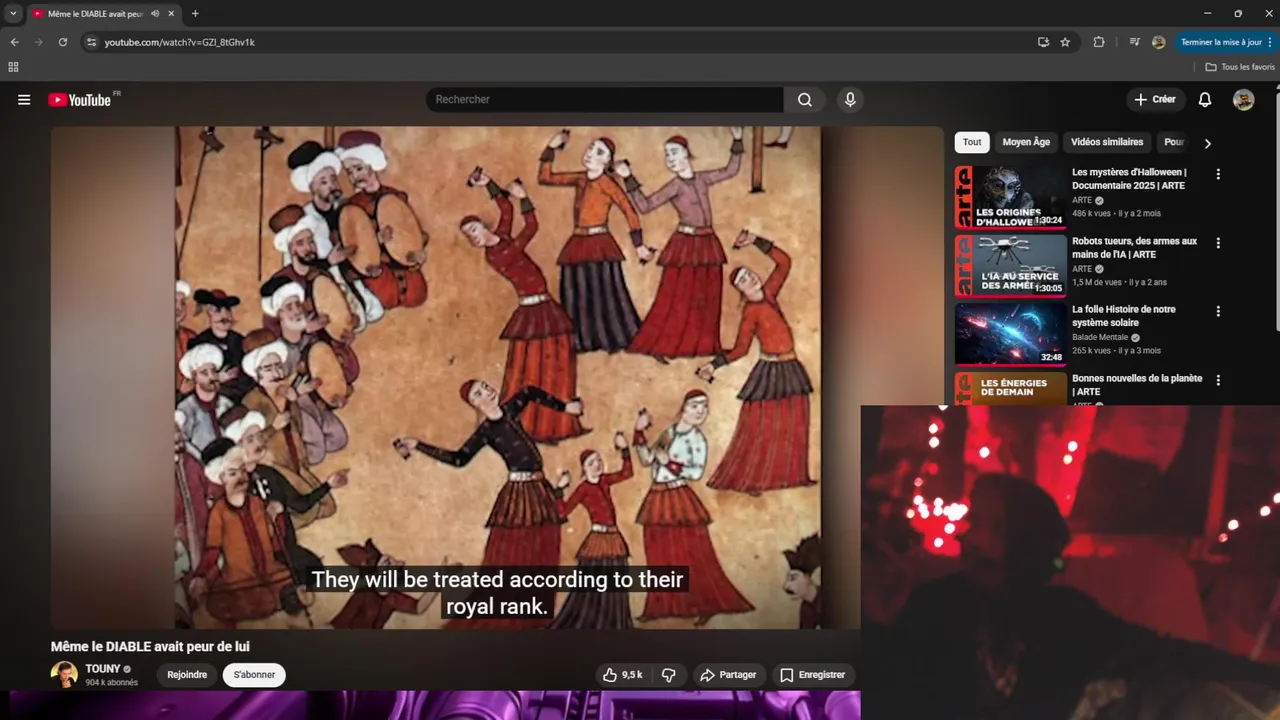Open La folle Histoire de notre système solaire title
The height and width of the screenshot is (720, 1280).
tap(1124, 316)
